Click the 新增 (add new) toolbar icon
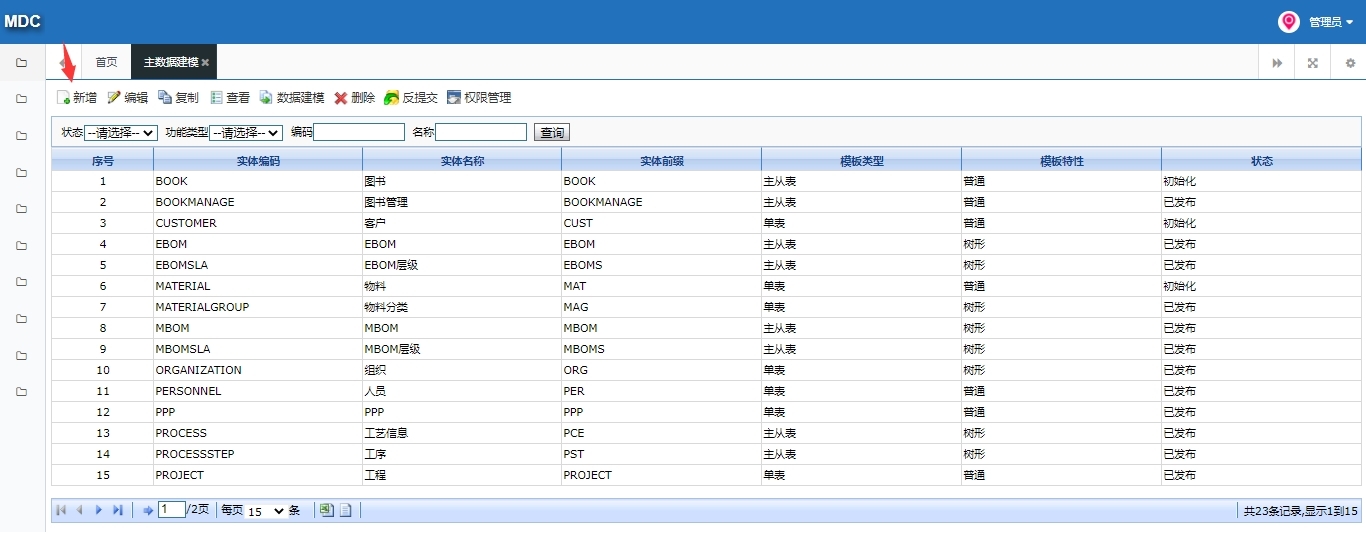 76,98
